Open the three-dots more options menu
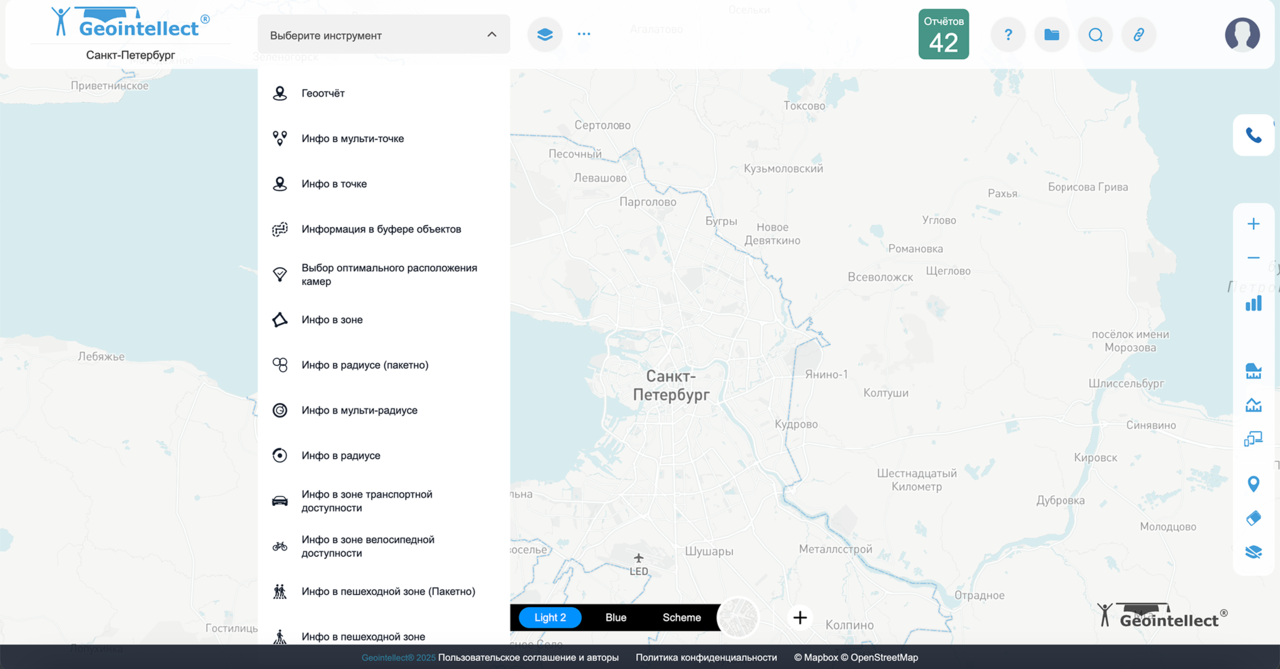1280x669 pixels. click(584, 34)
